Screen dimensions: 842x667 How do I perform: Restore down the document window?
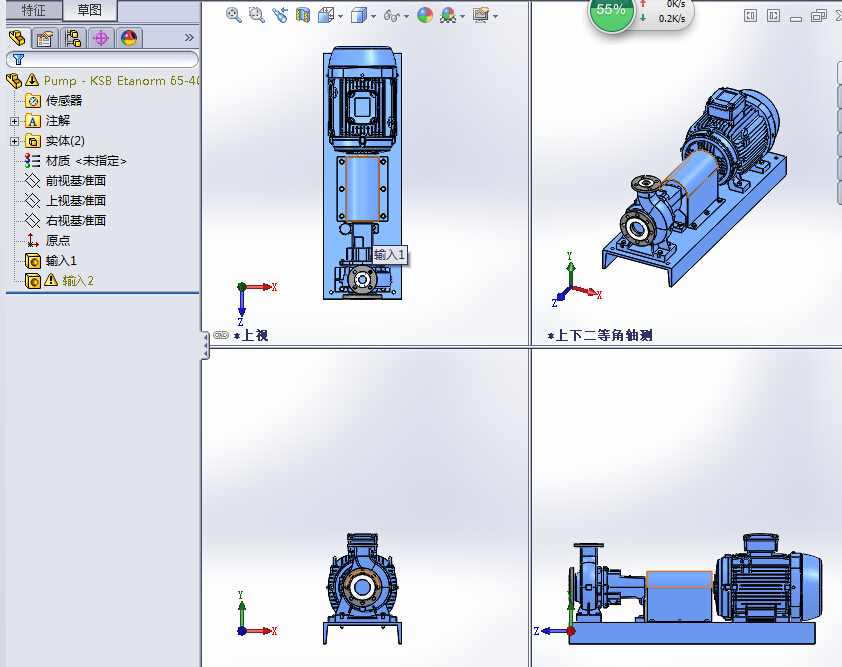tap(818, 16)
